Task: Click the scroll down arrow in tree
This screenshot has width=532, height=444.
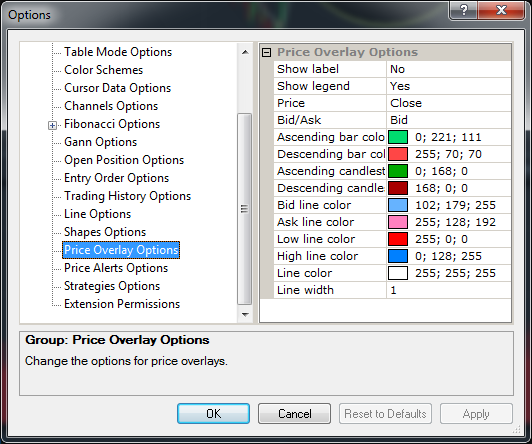Action: coord(245,314)
